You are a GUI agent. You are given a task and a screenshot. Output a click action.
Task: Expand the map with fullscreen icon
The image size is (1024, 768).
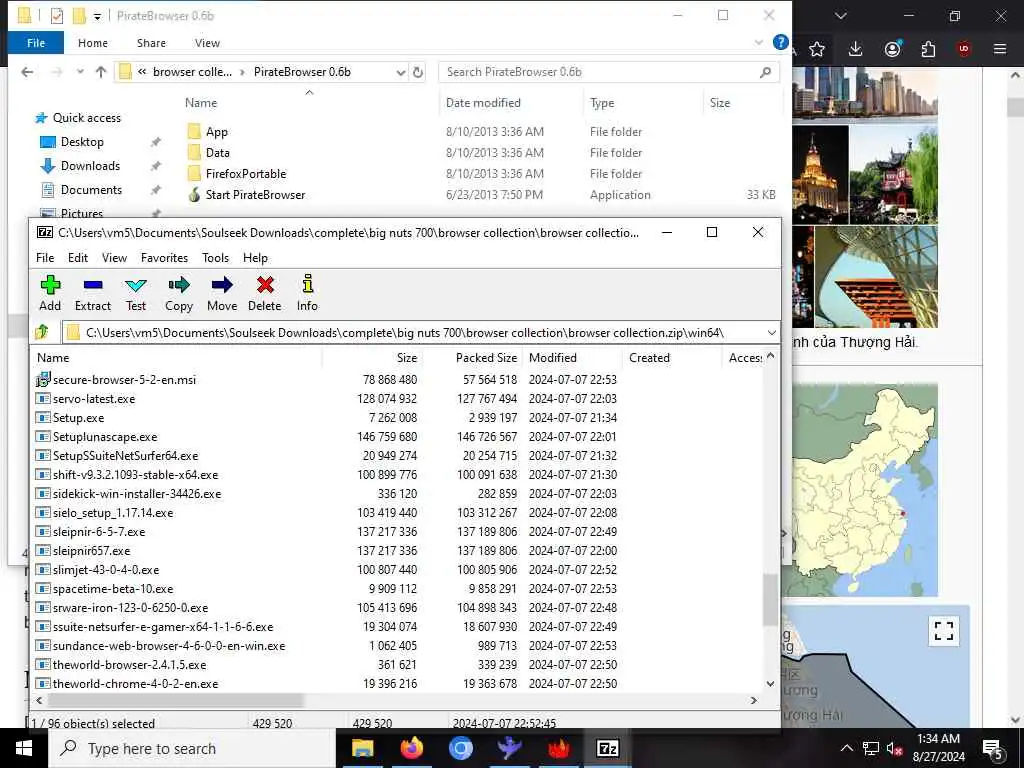944,630
